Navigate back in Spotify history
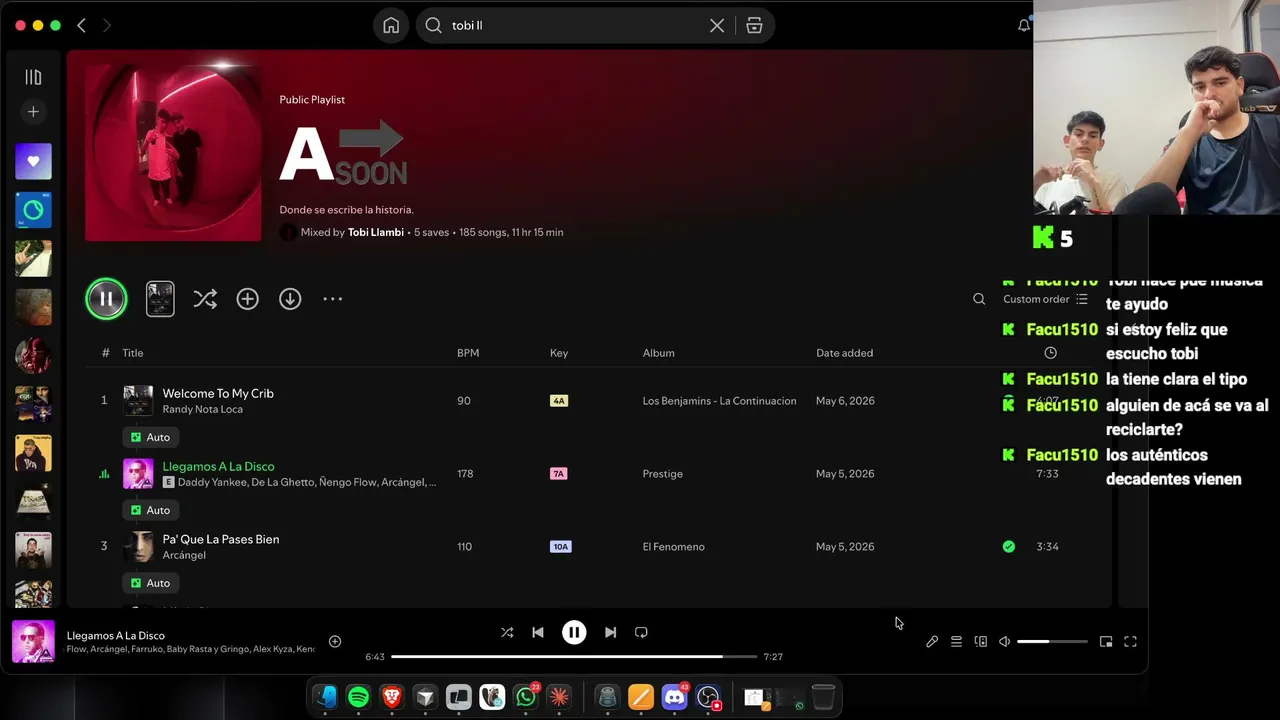Image resolution: width=1280 pixels, height=720 pixels. pos(82,26)
